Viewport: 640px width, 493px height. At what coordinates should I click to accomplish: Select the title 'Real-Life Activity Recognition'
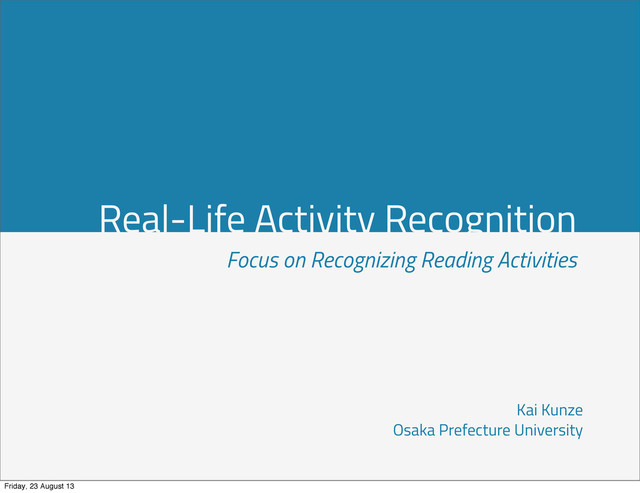click(x=337, y=218)
